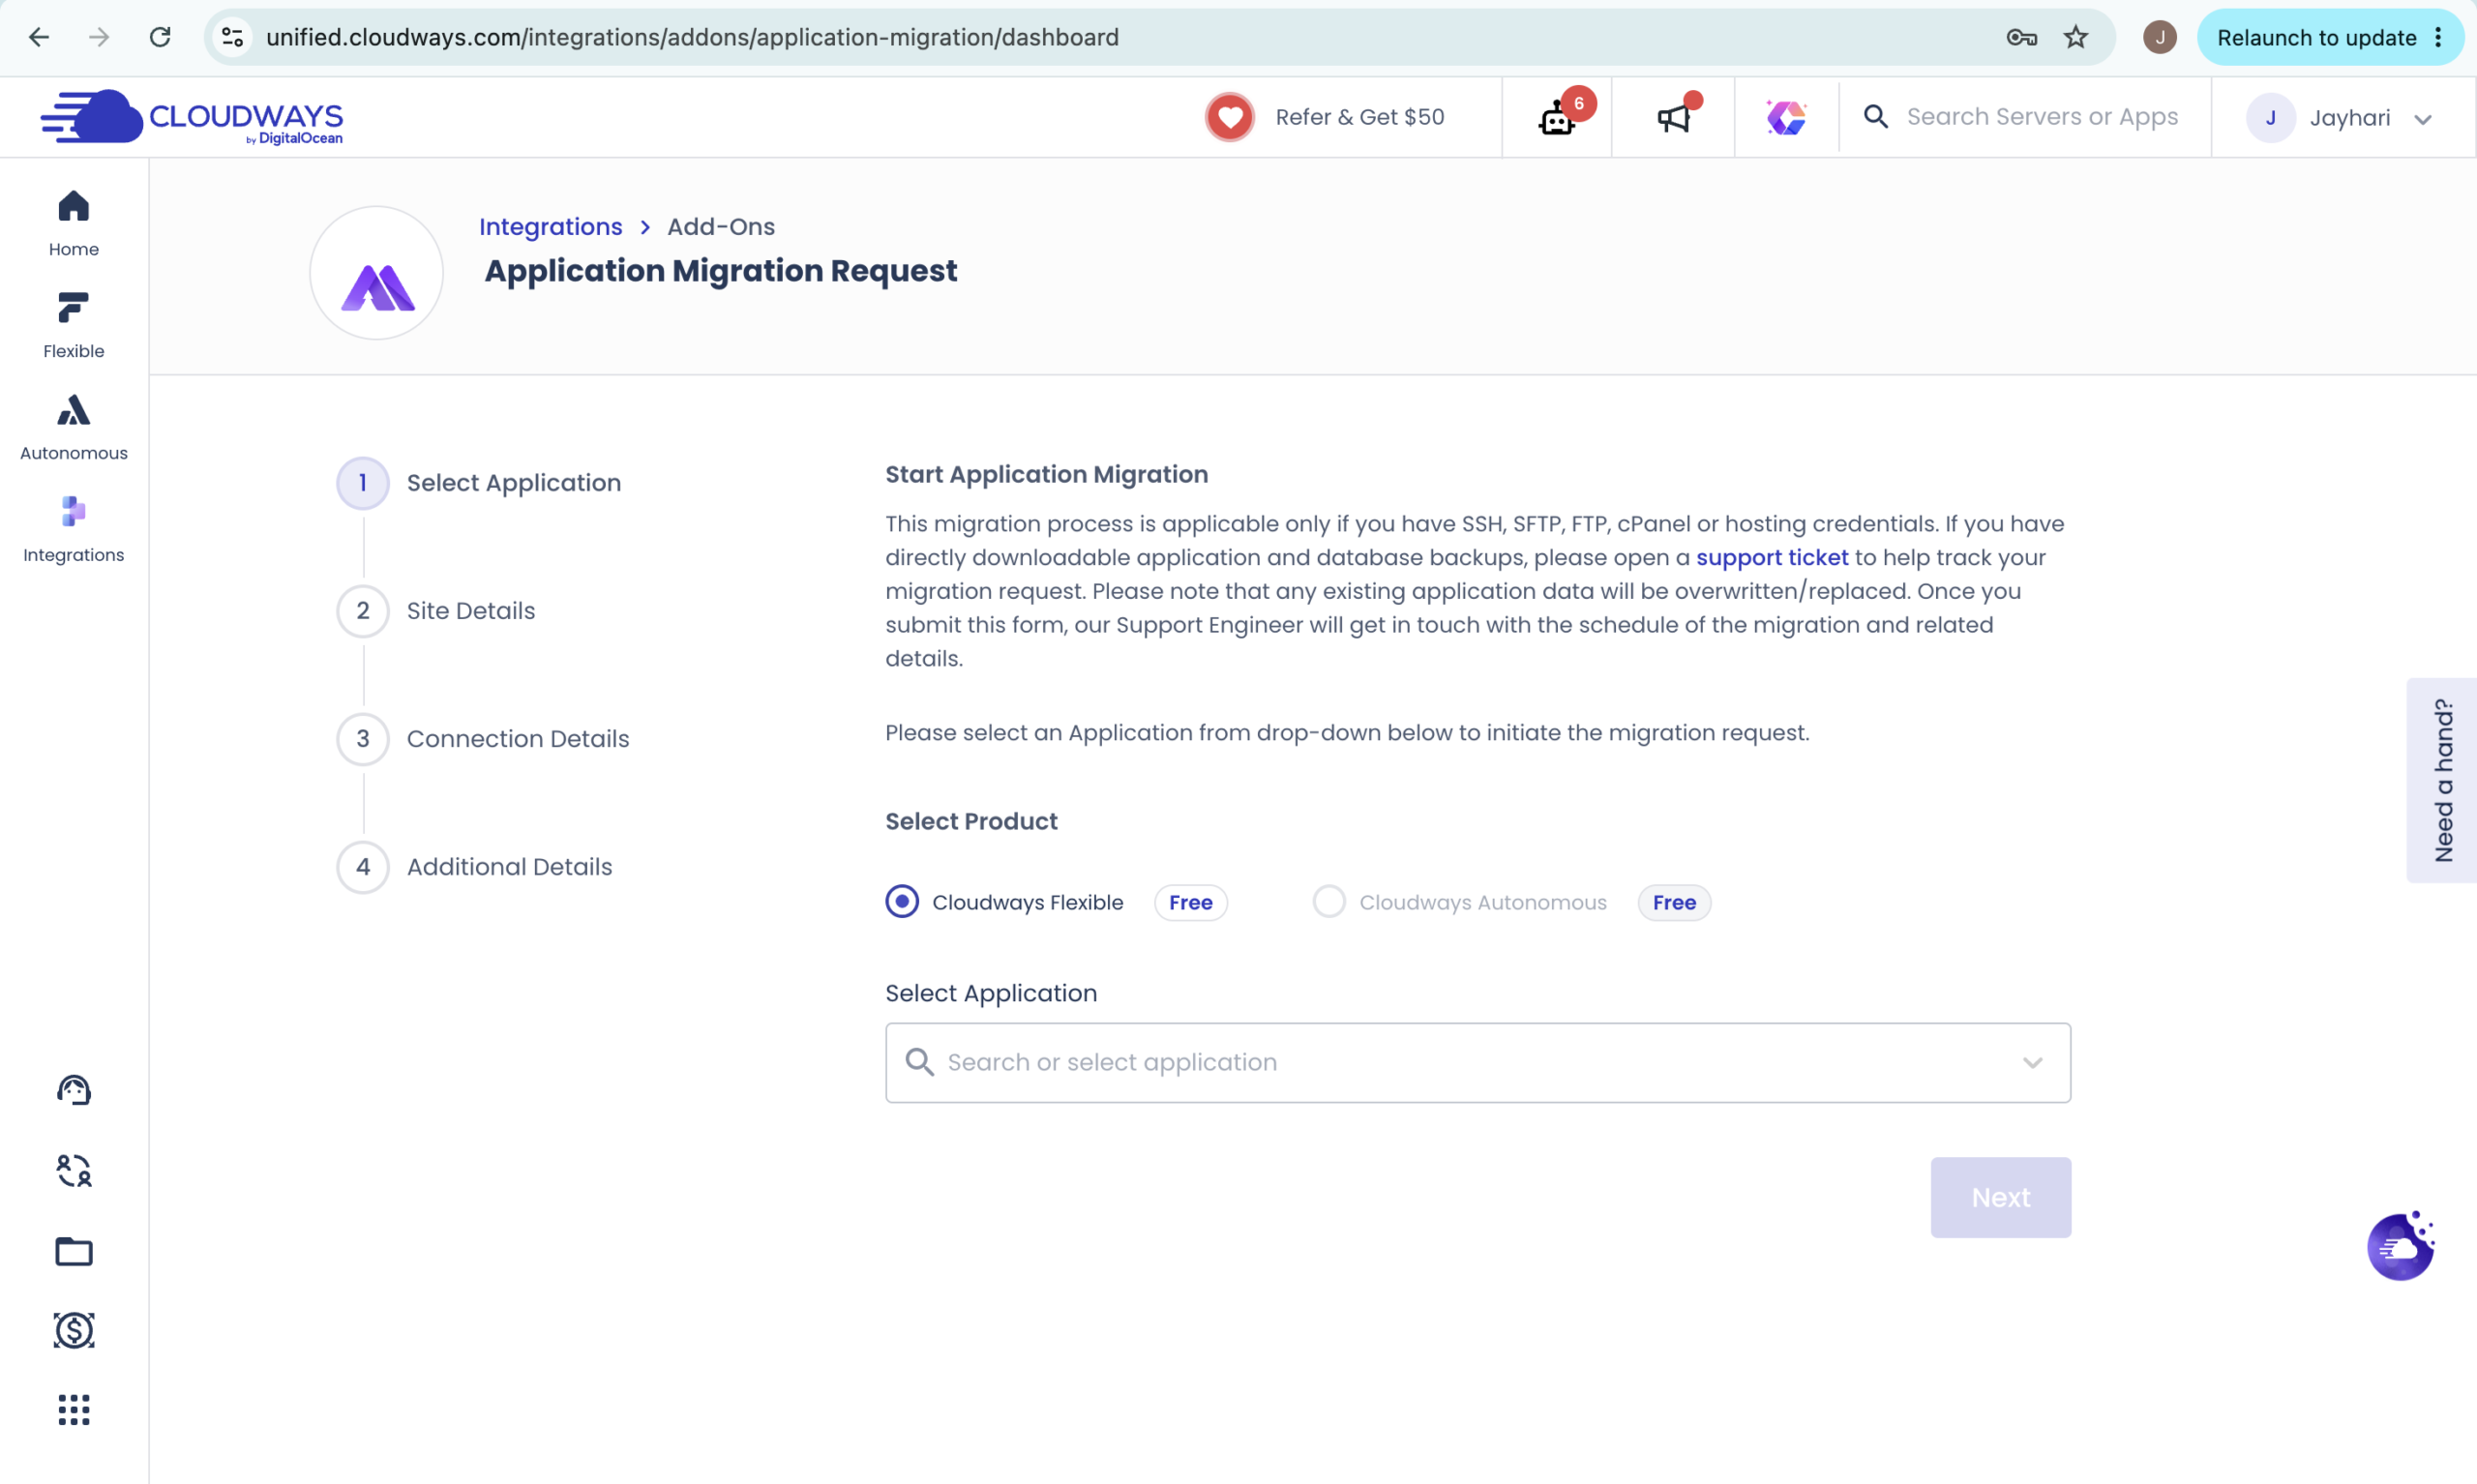Click the Application Migration add-on logo
The image size is (2477, 1484).
[377, 273]
